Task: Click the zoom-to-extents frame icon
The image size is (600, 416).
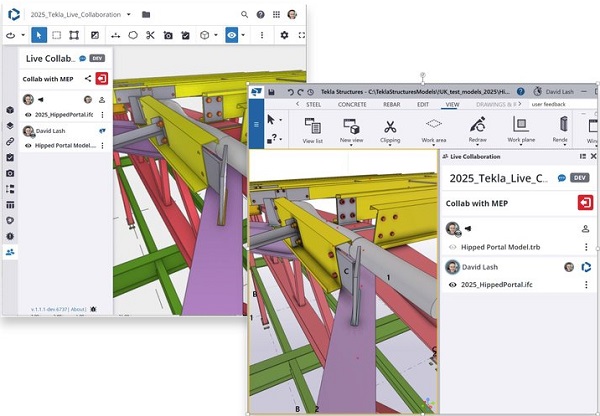Action: click(74, 35)
